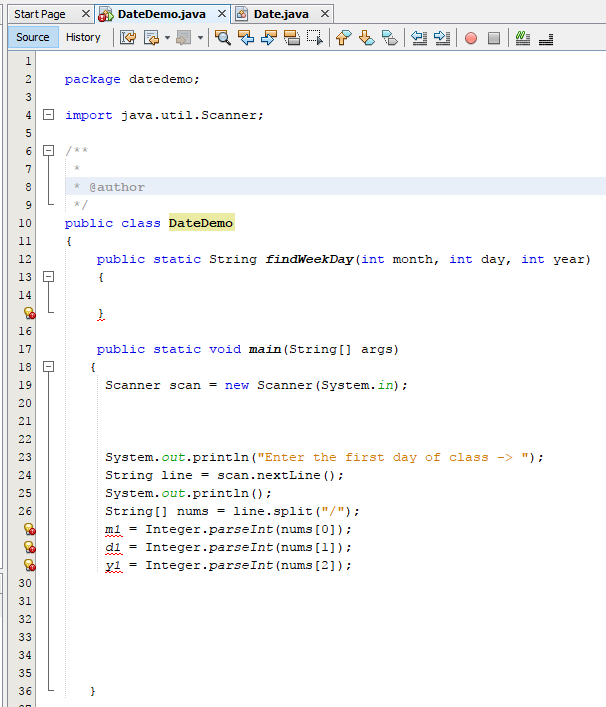This screenshot has width=606, height=707.
Task: Jump to Next Bookmark icon
Action: click(367, 38)
